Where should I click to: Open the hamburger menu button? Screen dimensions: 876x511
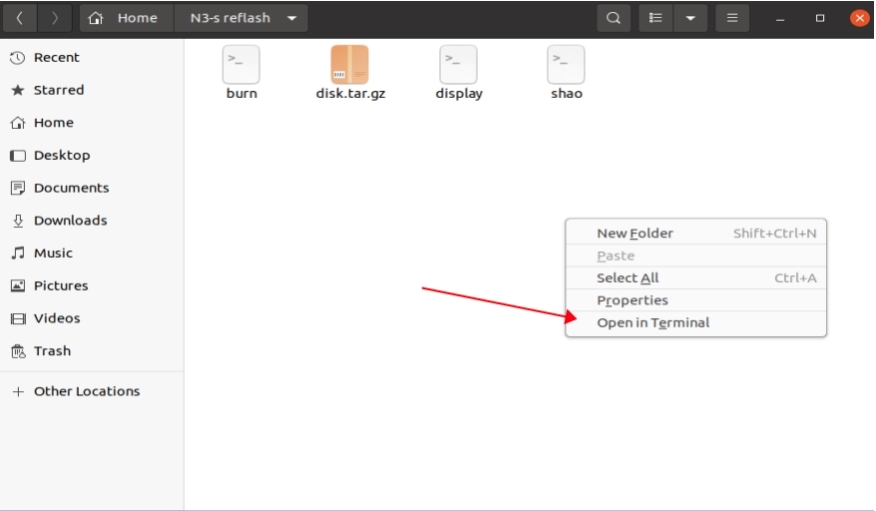pos(732,18)
